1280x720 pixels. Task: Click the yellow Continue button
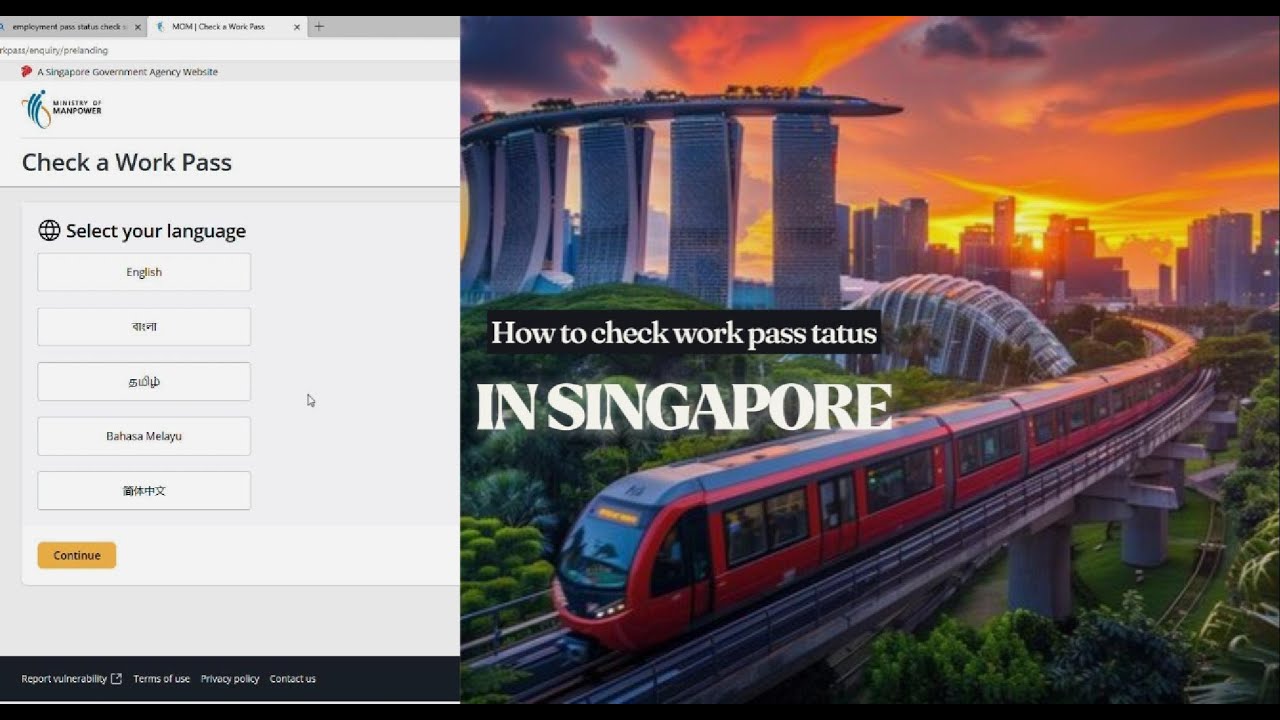point(77,555)
